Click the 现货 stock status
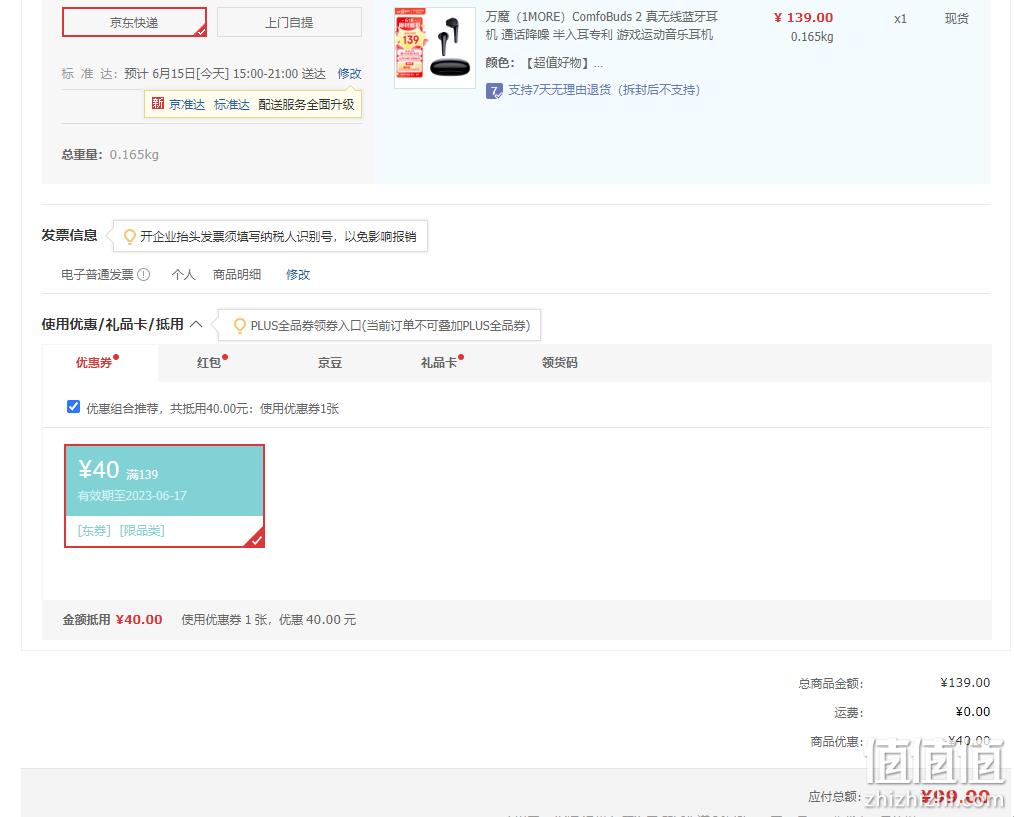1014x817 pixels. 956,19
